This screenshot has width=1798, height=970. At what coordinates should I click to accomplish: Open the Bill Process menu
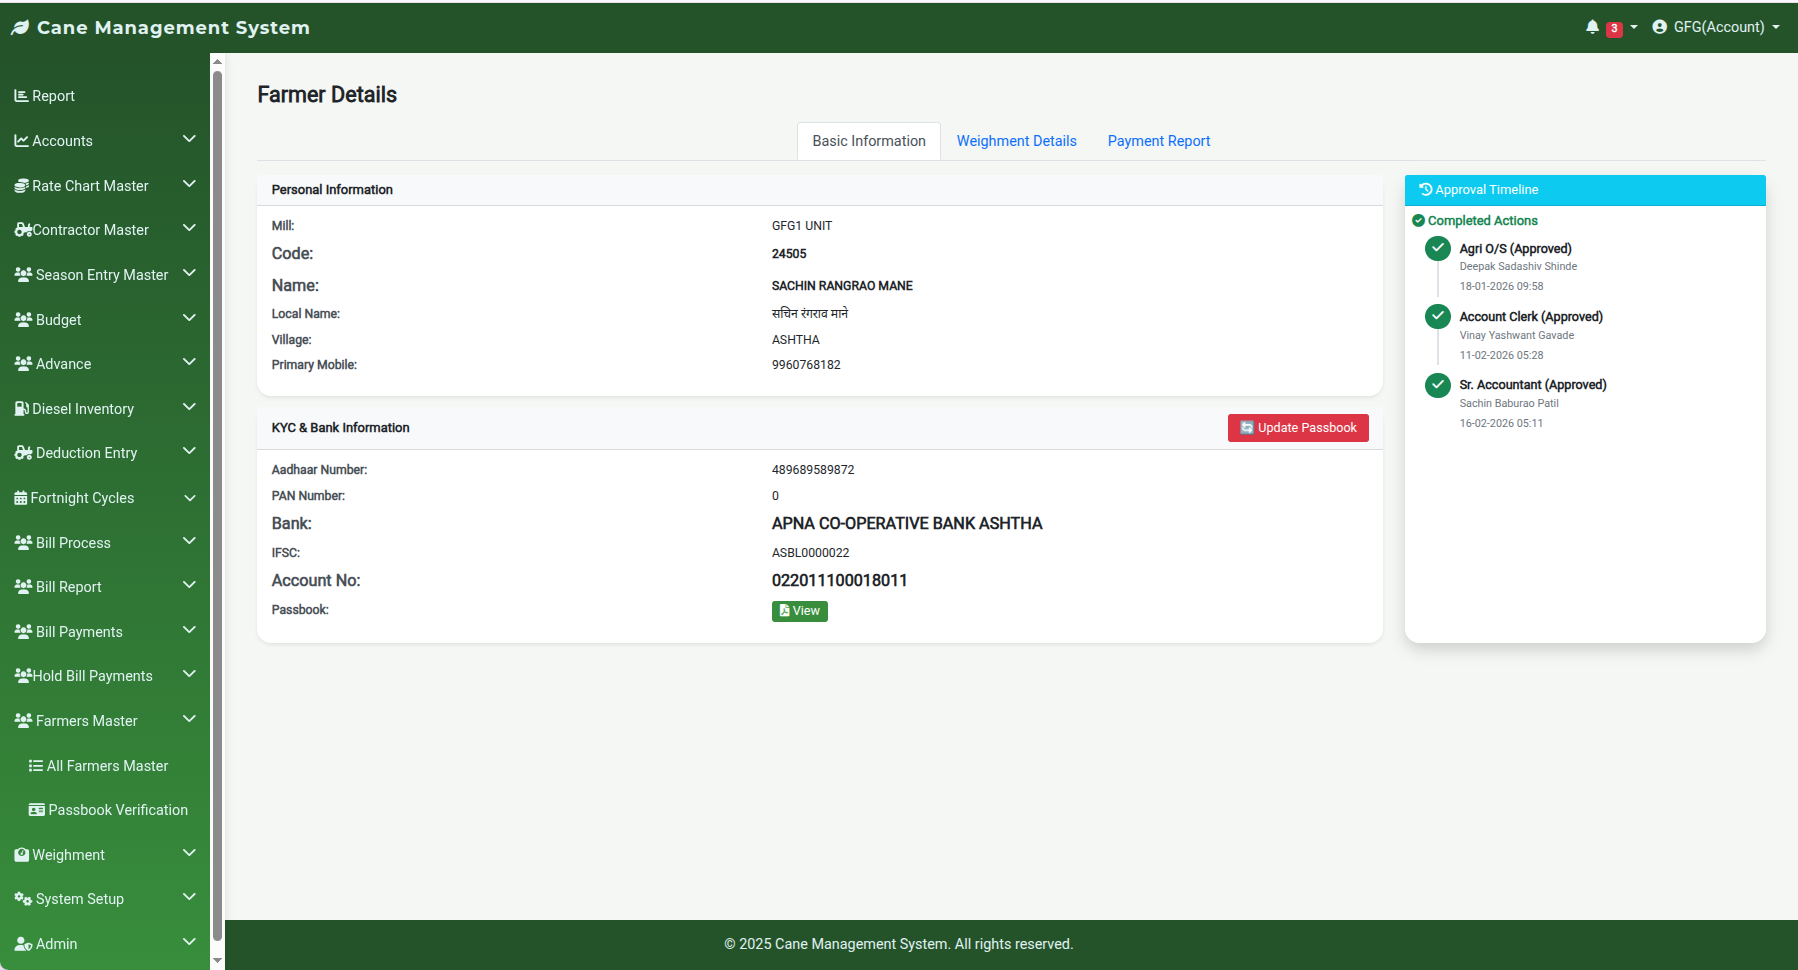pos(105,543)
